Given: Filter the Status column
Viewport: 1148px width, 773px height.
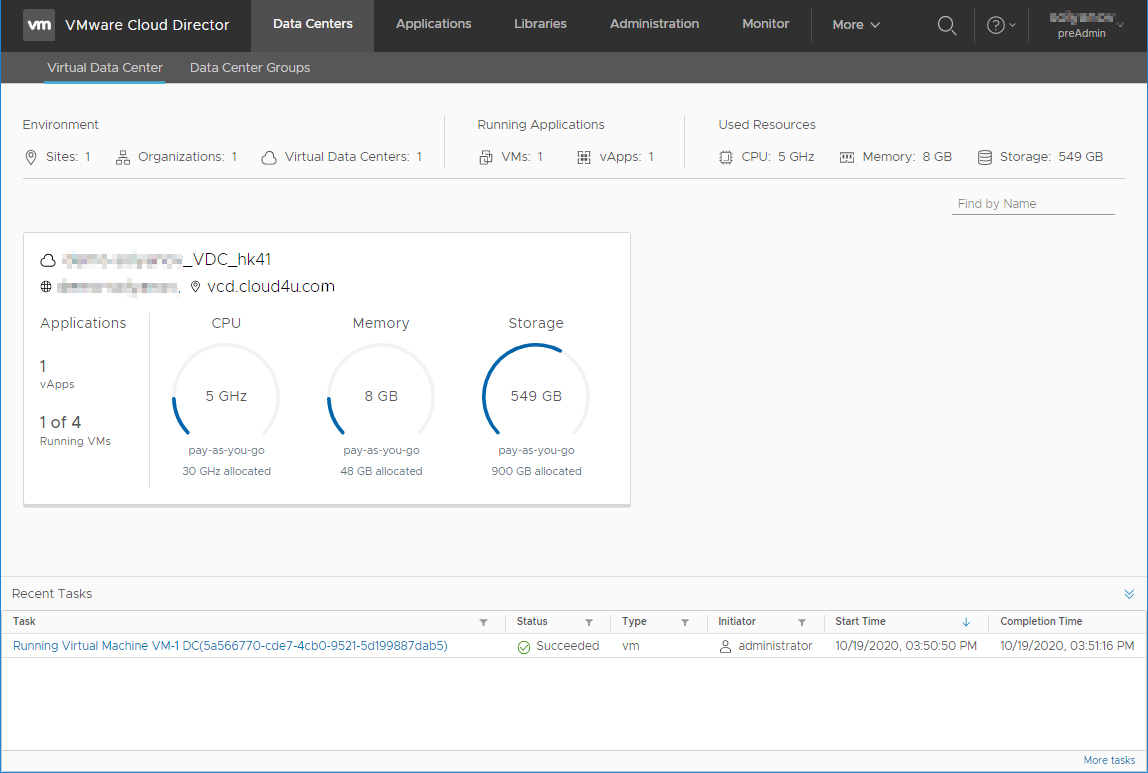Looking at the screenshot, I should pyautogui.click(x=589, y=622).
